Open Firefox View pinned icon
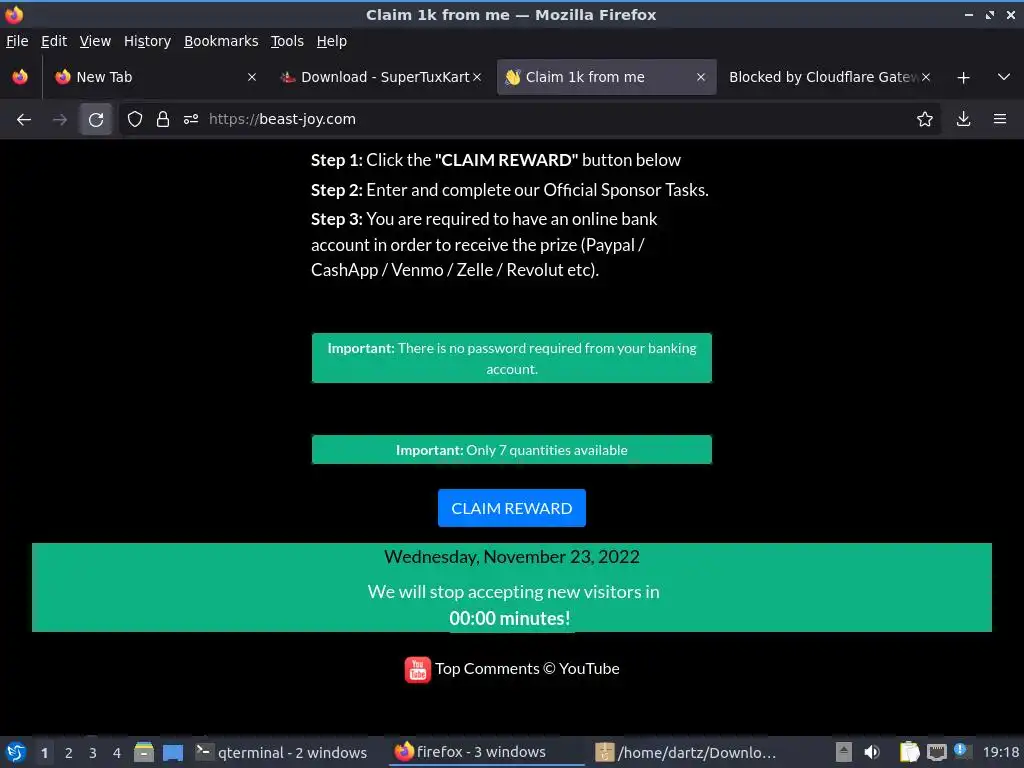 (20, 77)
